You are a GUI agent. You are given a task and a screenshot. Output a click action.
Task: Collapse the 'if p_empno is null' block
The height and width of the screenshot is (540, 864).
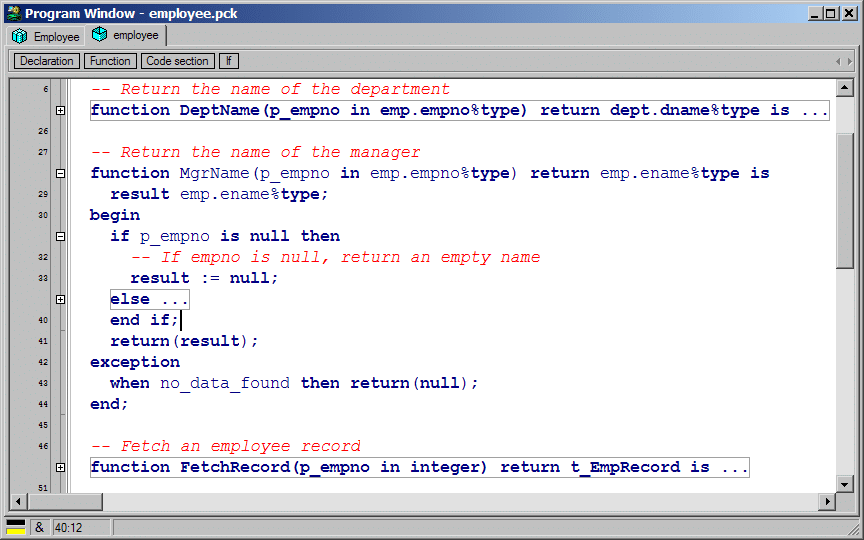coord(61,236)
